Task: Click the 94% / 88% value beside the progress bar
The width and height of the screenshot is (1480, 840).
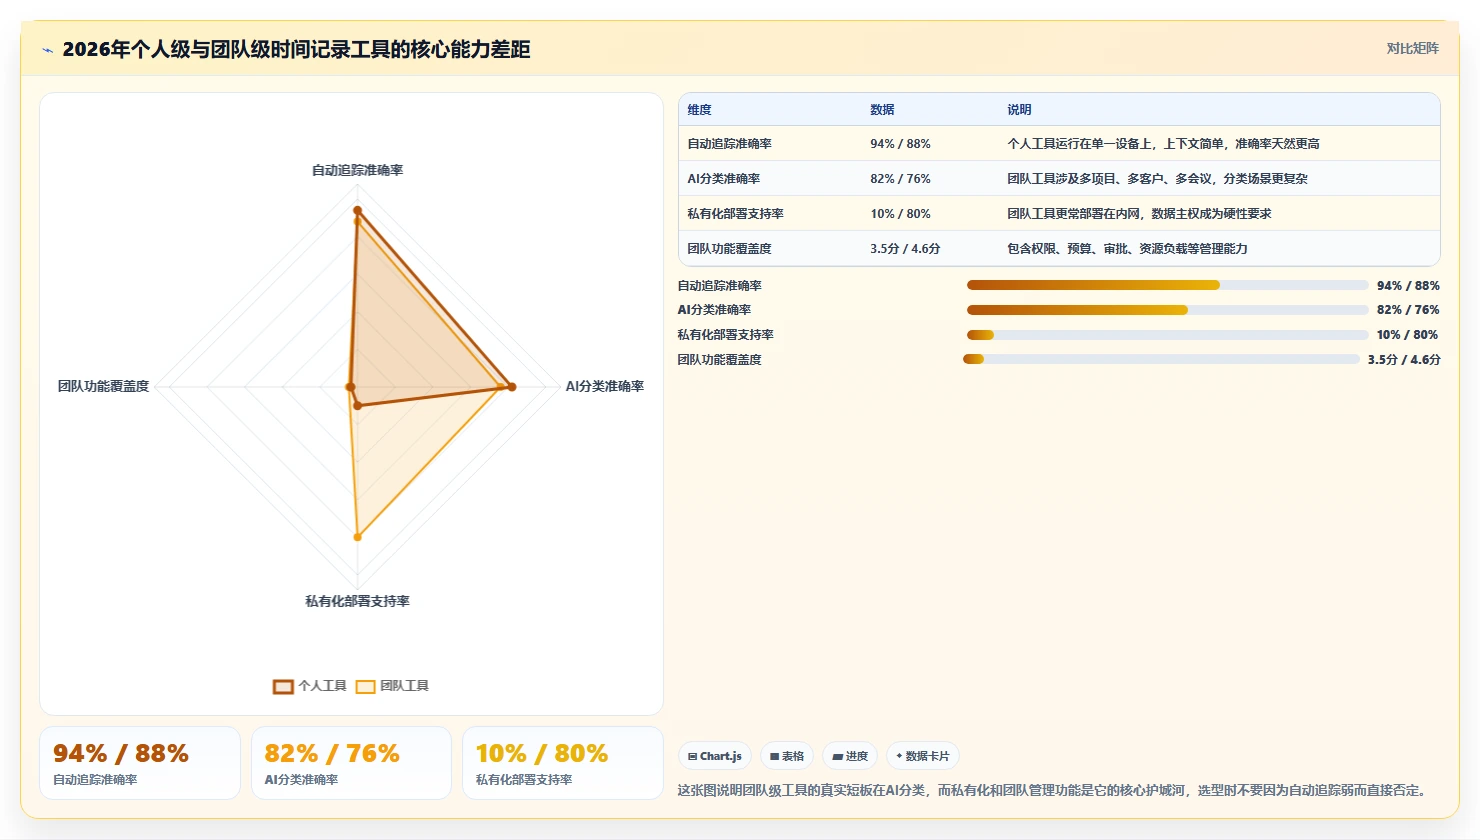Action: click(x=1408, y=286)
